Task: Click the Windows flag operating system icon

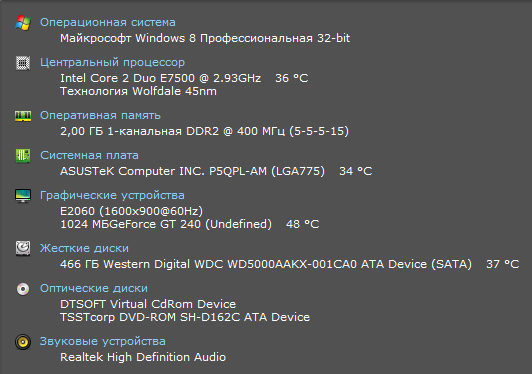Action: pos(23,23)
